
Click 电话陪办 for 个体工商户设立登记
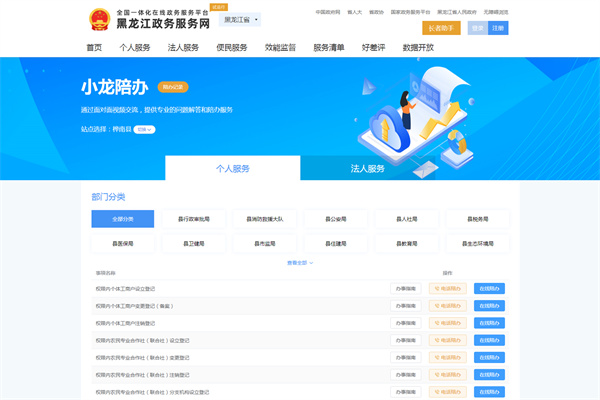coord(448,289)
